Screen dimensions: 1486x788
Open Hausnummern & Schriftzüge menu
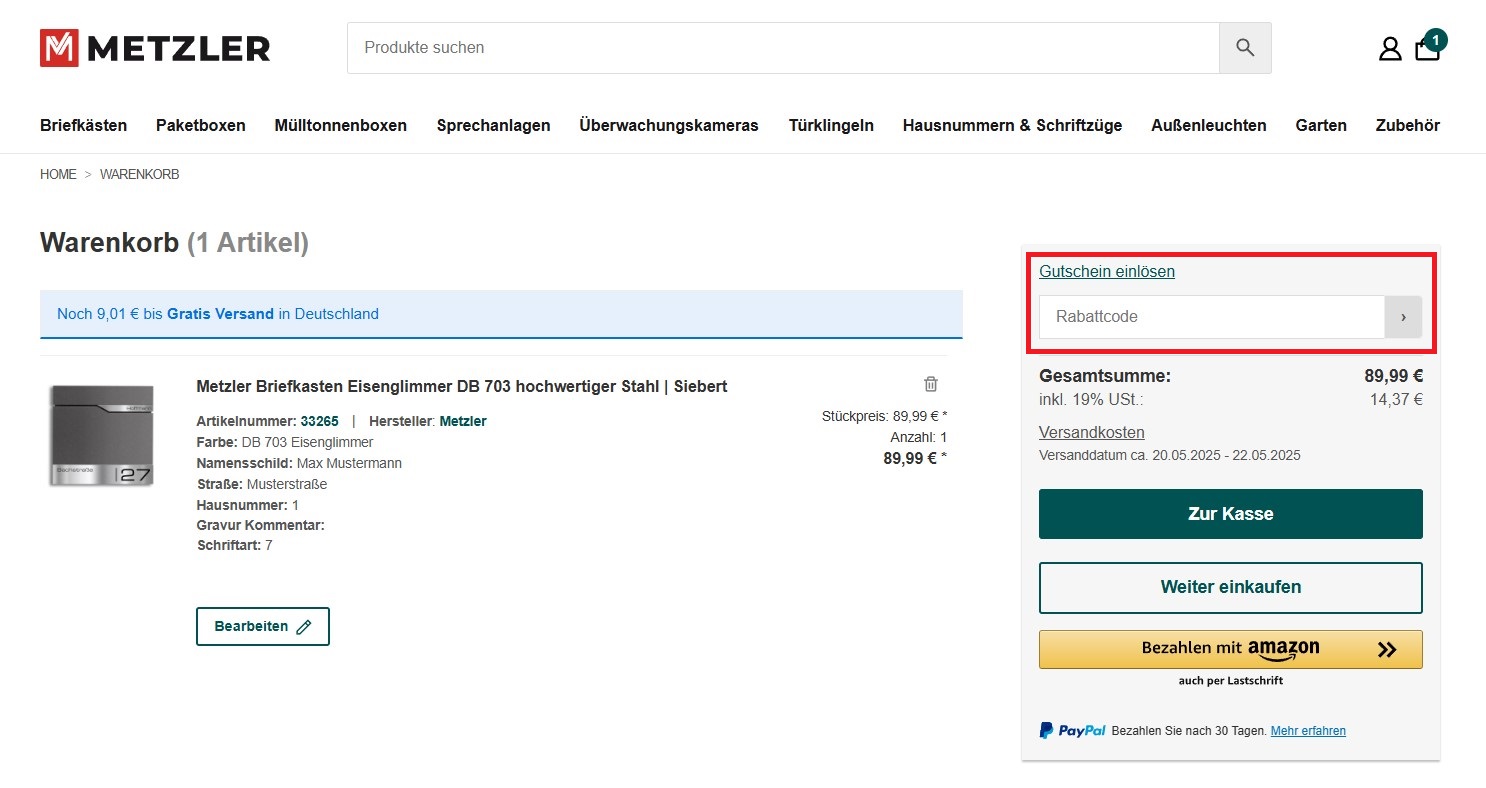(1012, 126)
